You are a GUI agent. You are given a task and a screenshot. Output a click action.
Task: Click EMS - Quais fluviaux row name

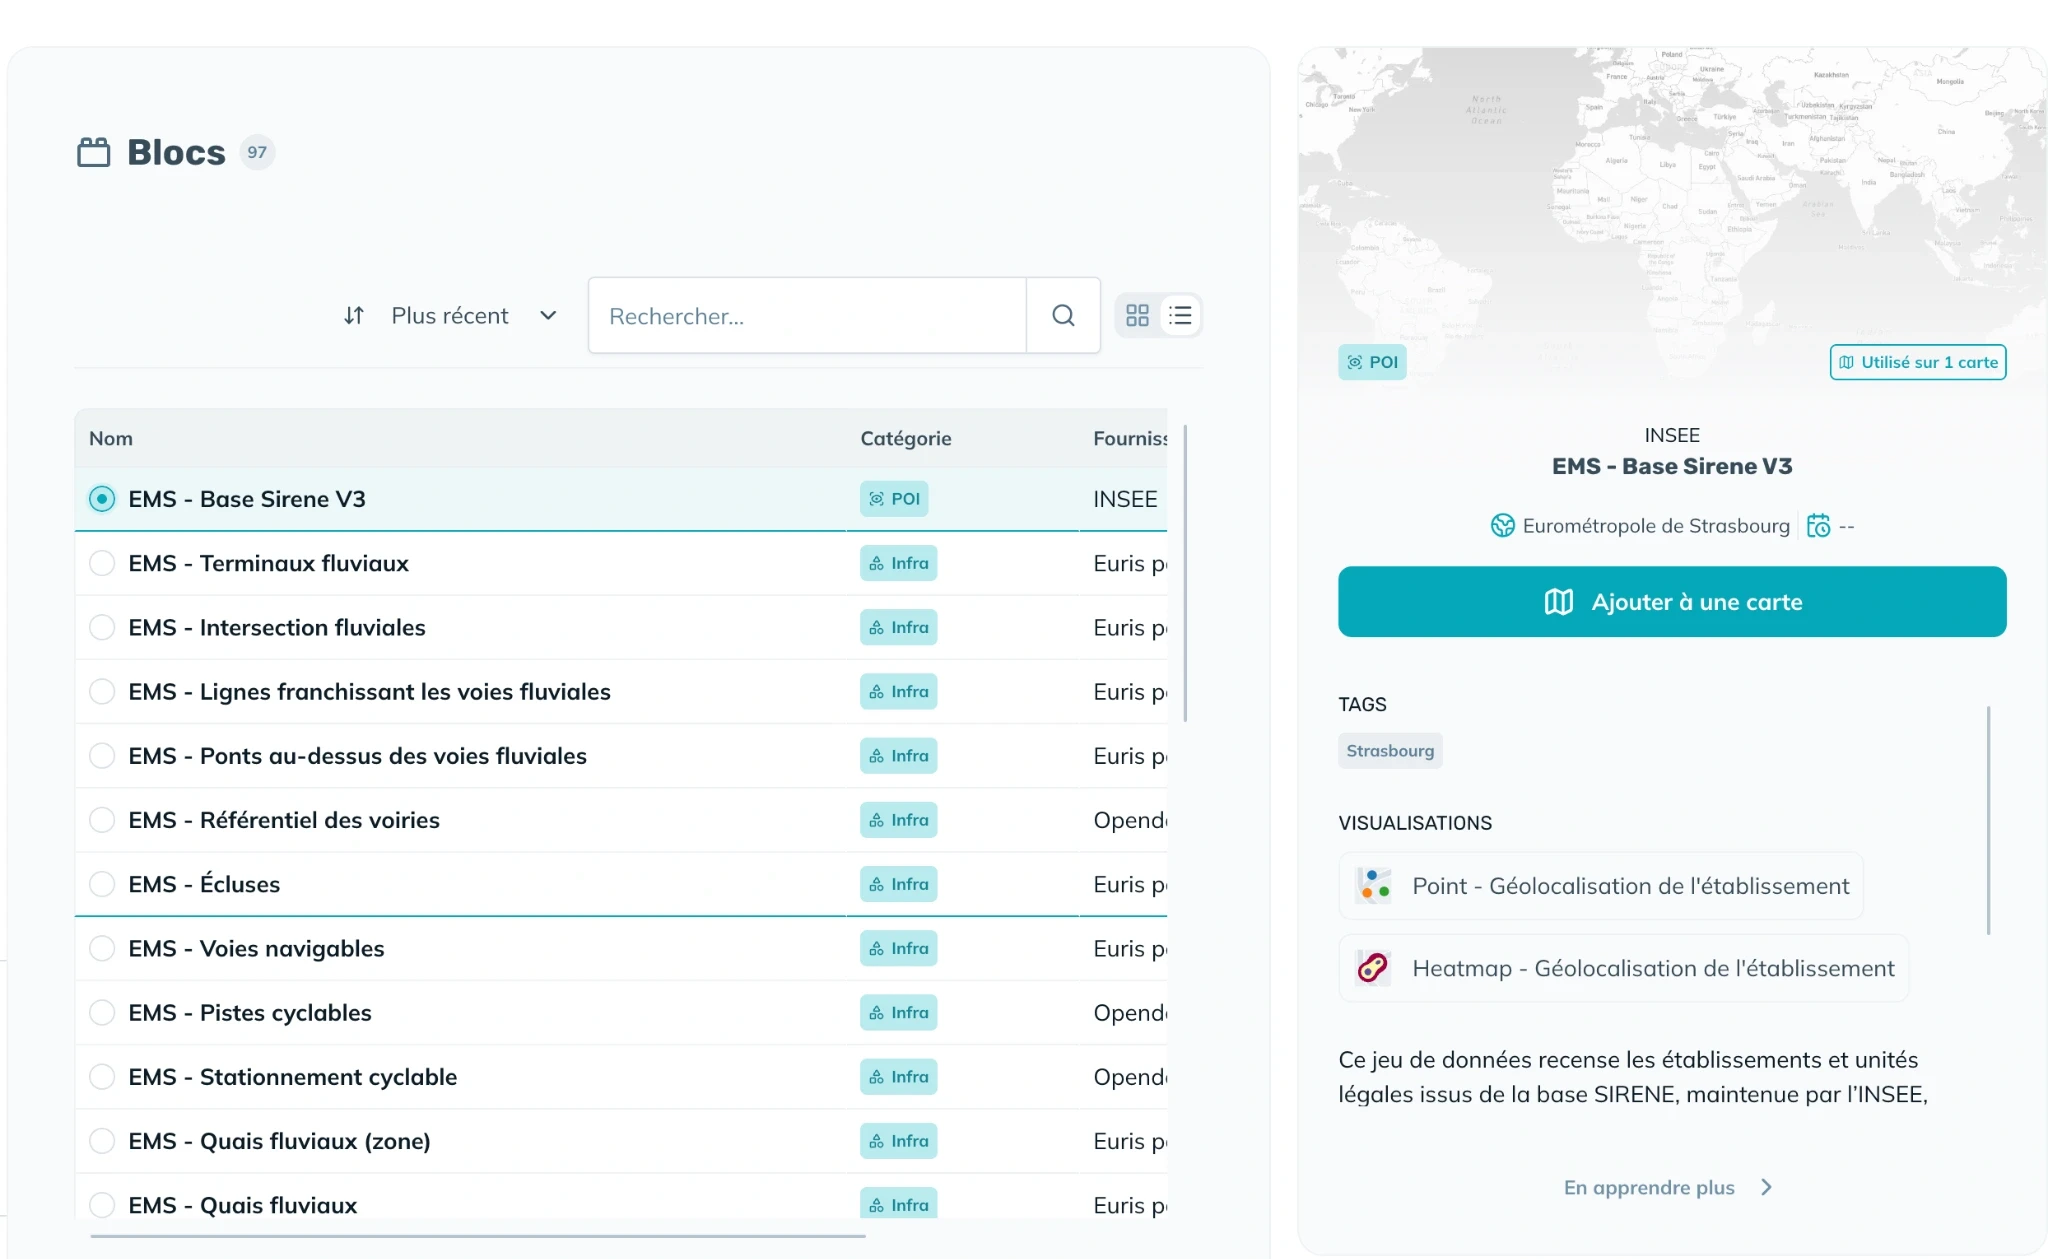coord(243,1205)
